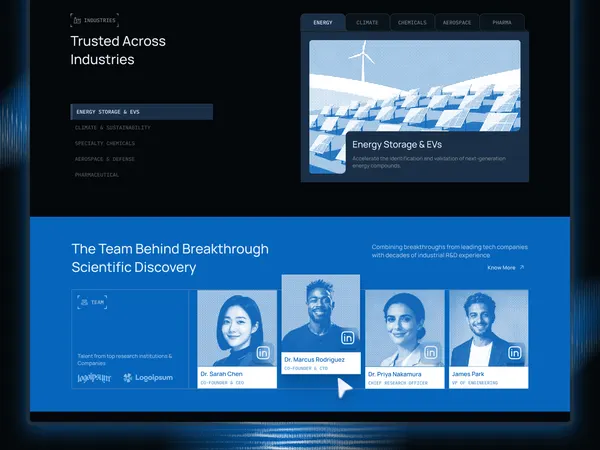Switch to the Energy tab
The height and width of the screenshot is (450, 600).
pyautogui.click(x=323, y=23)
